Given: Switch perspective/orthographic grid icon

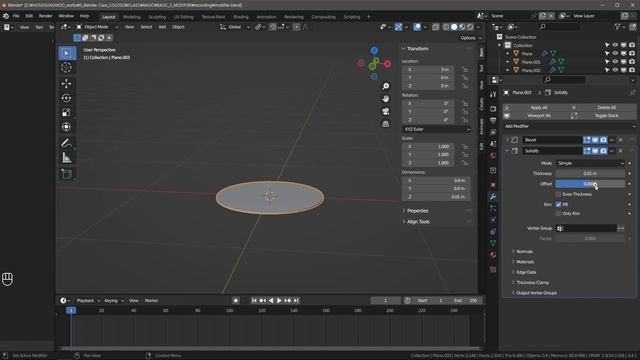Looking at the screenshot, I should click(x=385, y=124).
